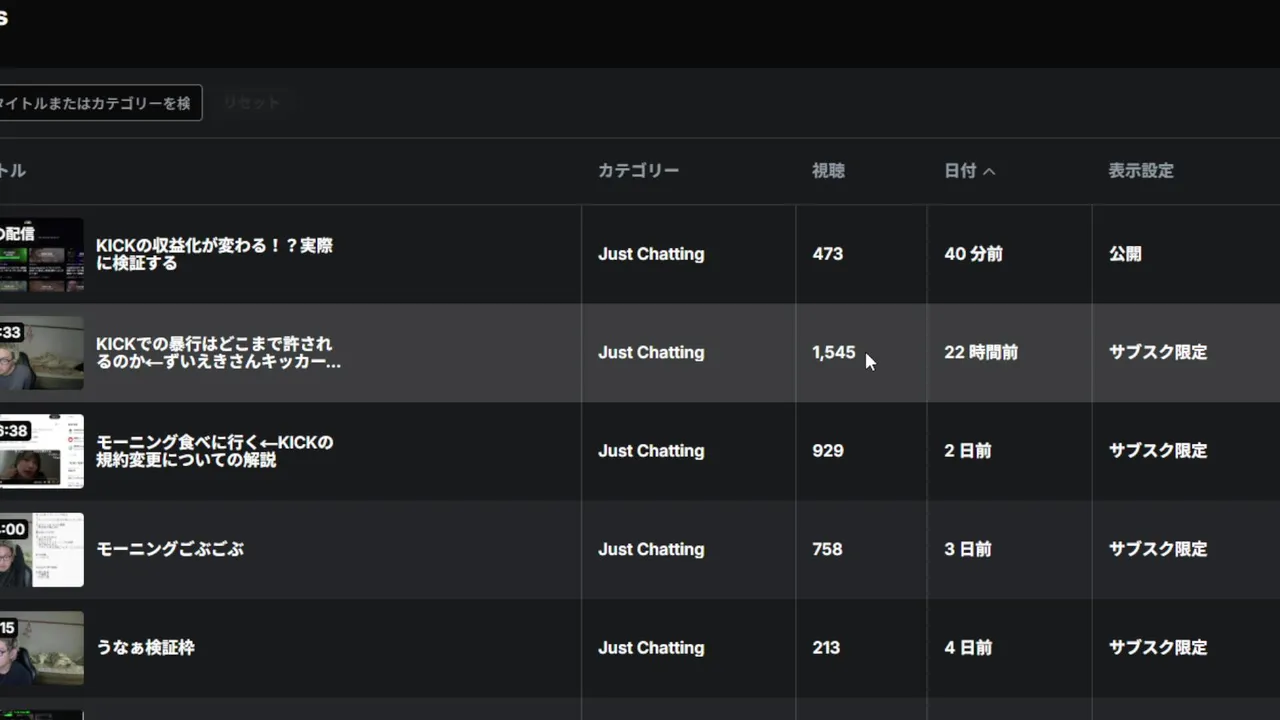Click Just Chatting category on the 473-view row

point(651,254)
